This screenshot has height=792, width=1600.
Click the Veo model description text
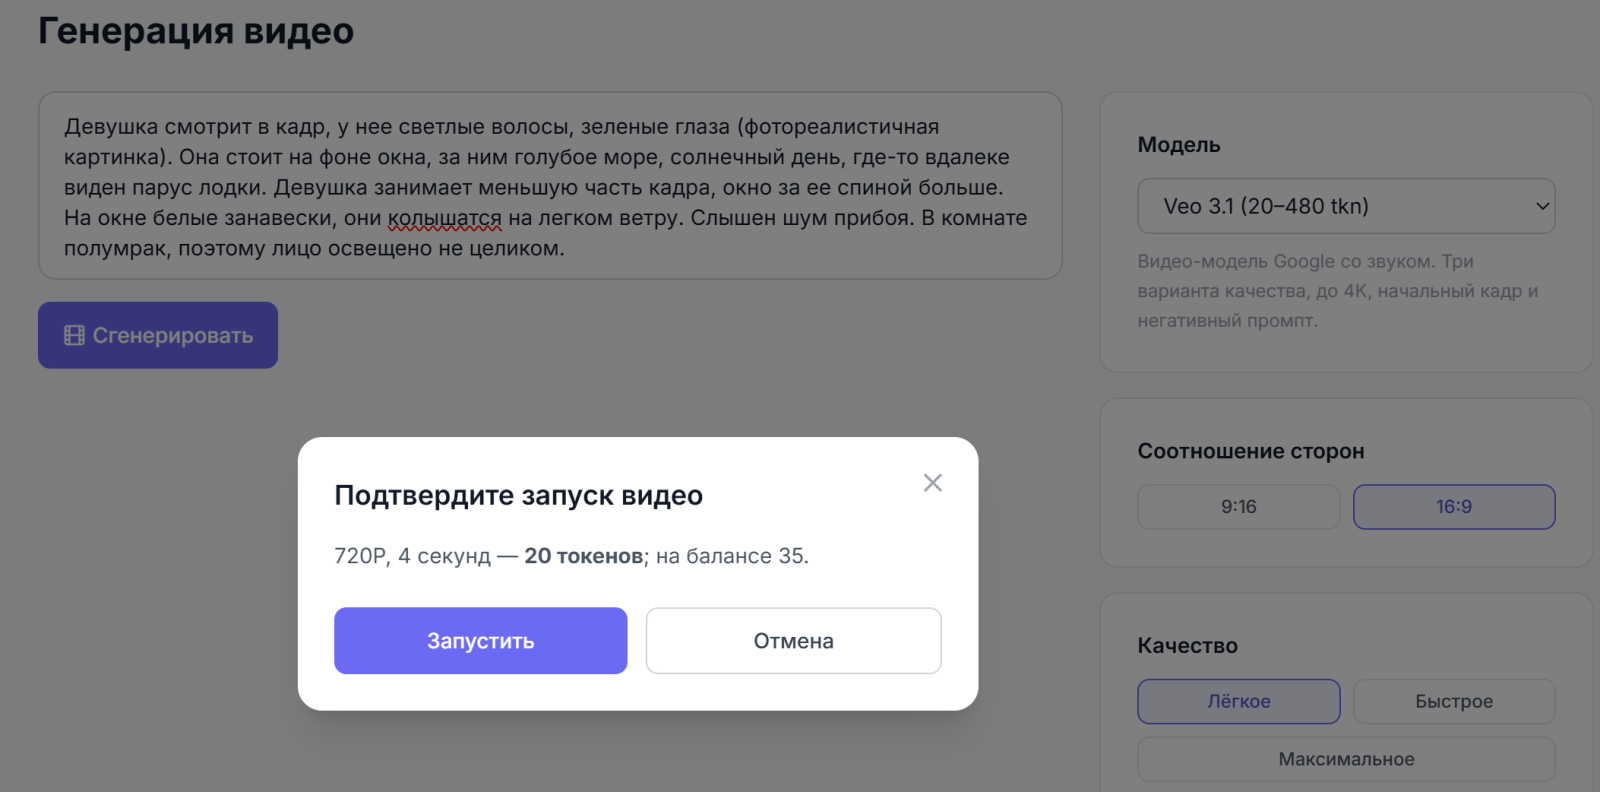[1338, 291]
